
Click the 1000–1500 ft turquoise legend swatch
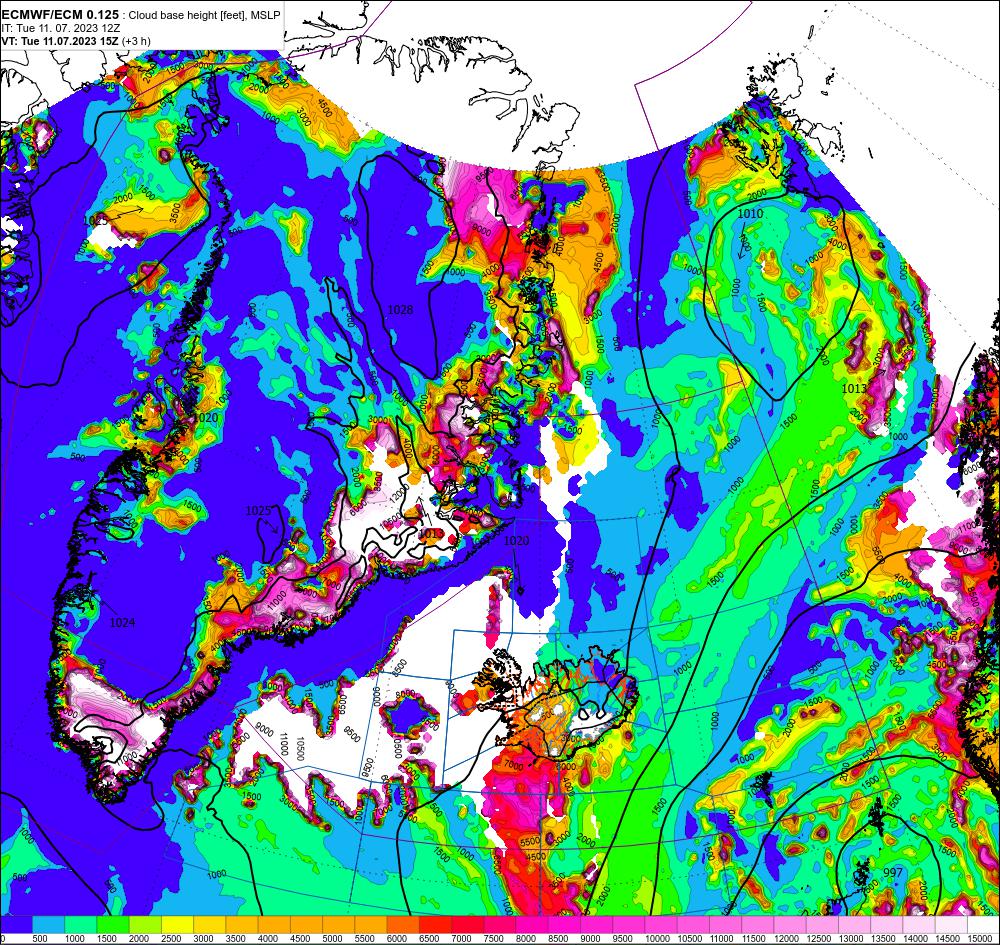[81, 925]
